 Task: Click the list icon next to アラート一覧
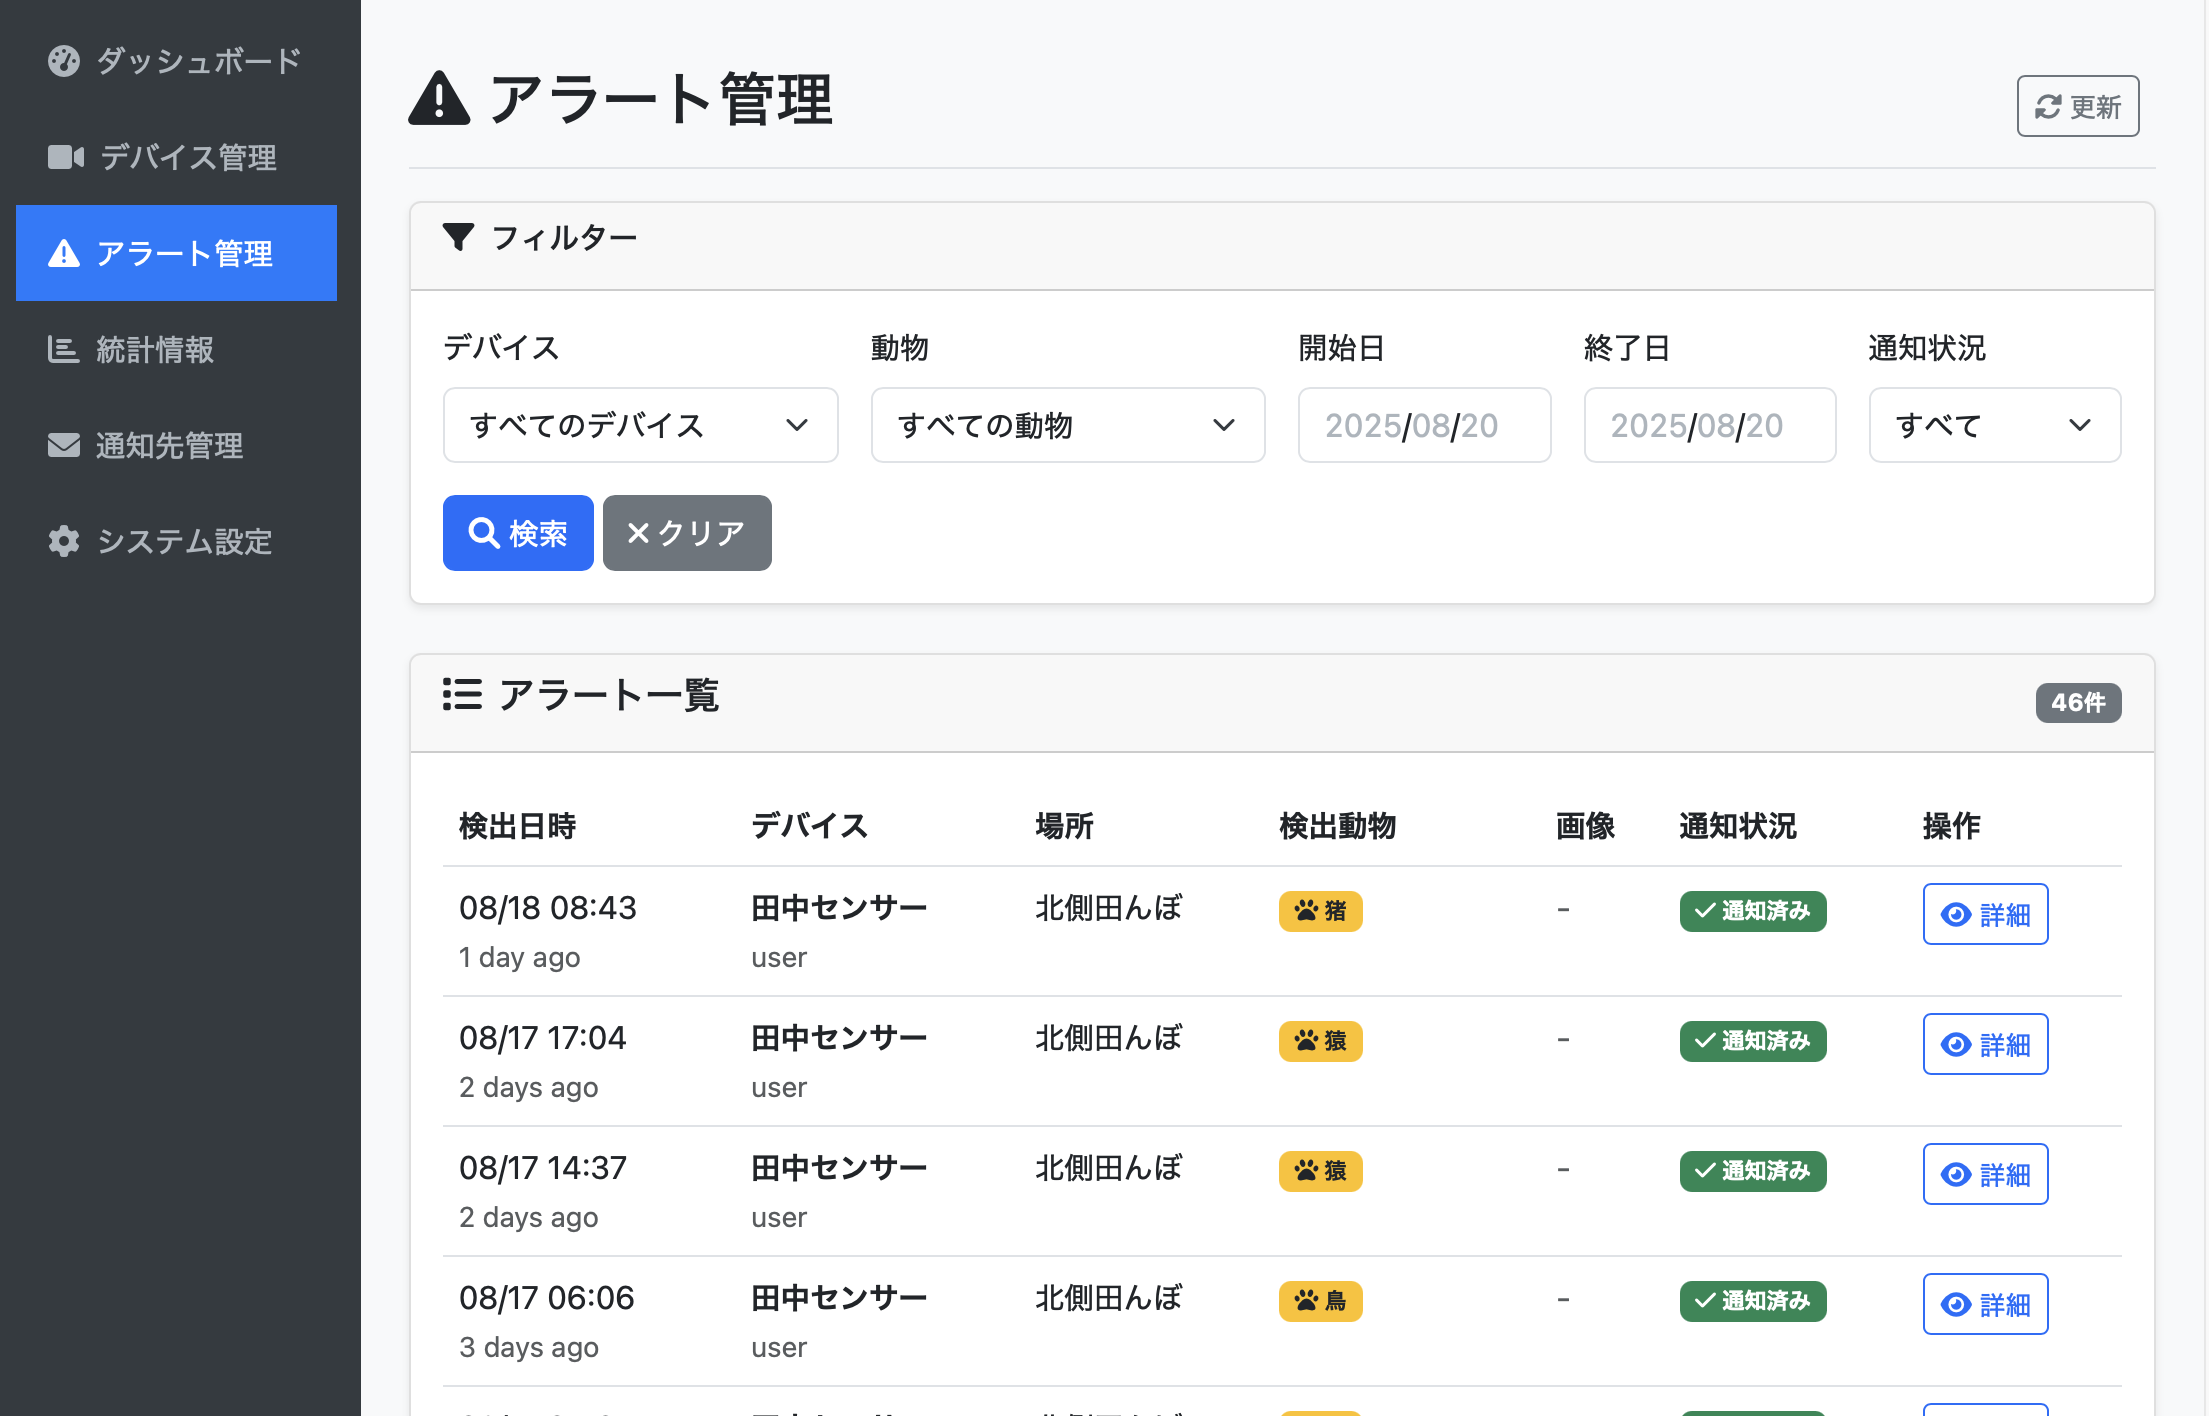coord(462,694)
